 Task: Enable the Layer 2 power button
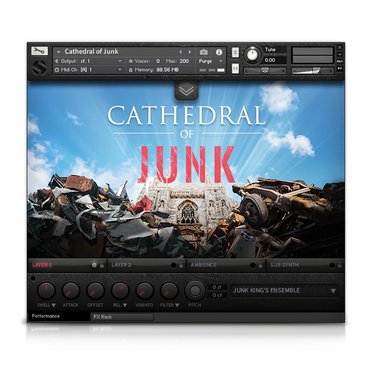[x=173, y=265]
